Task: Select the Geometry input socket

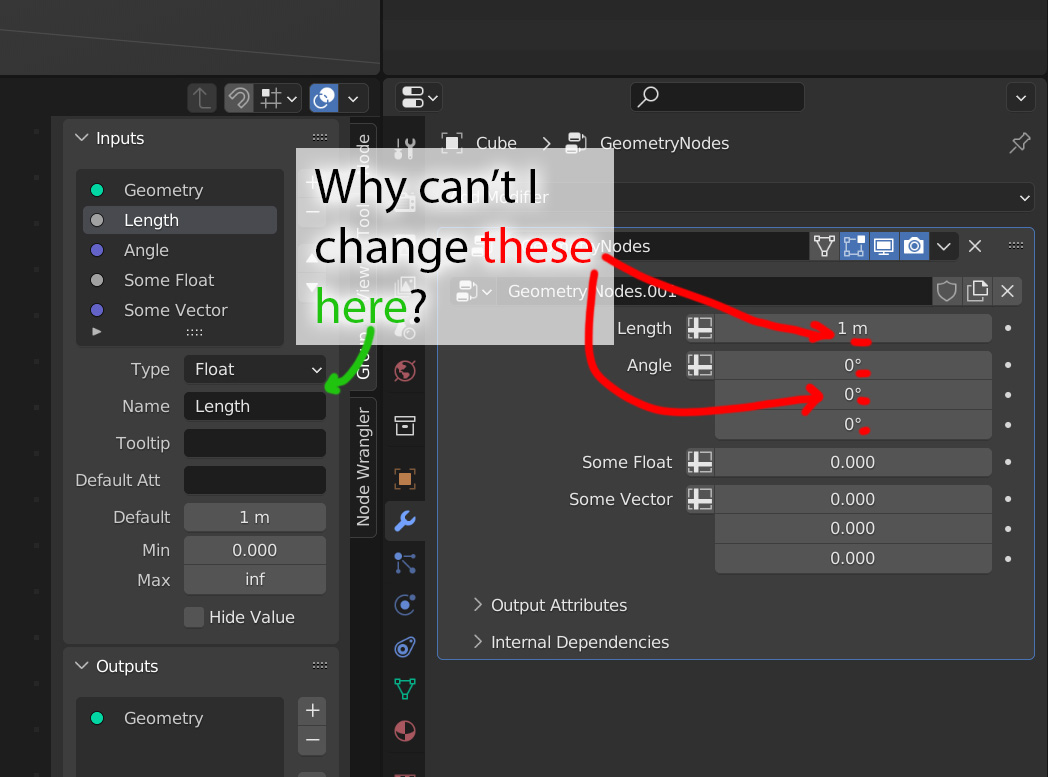Action: pos(180,190)
